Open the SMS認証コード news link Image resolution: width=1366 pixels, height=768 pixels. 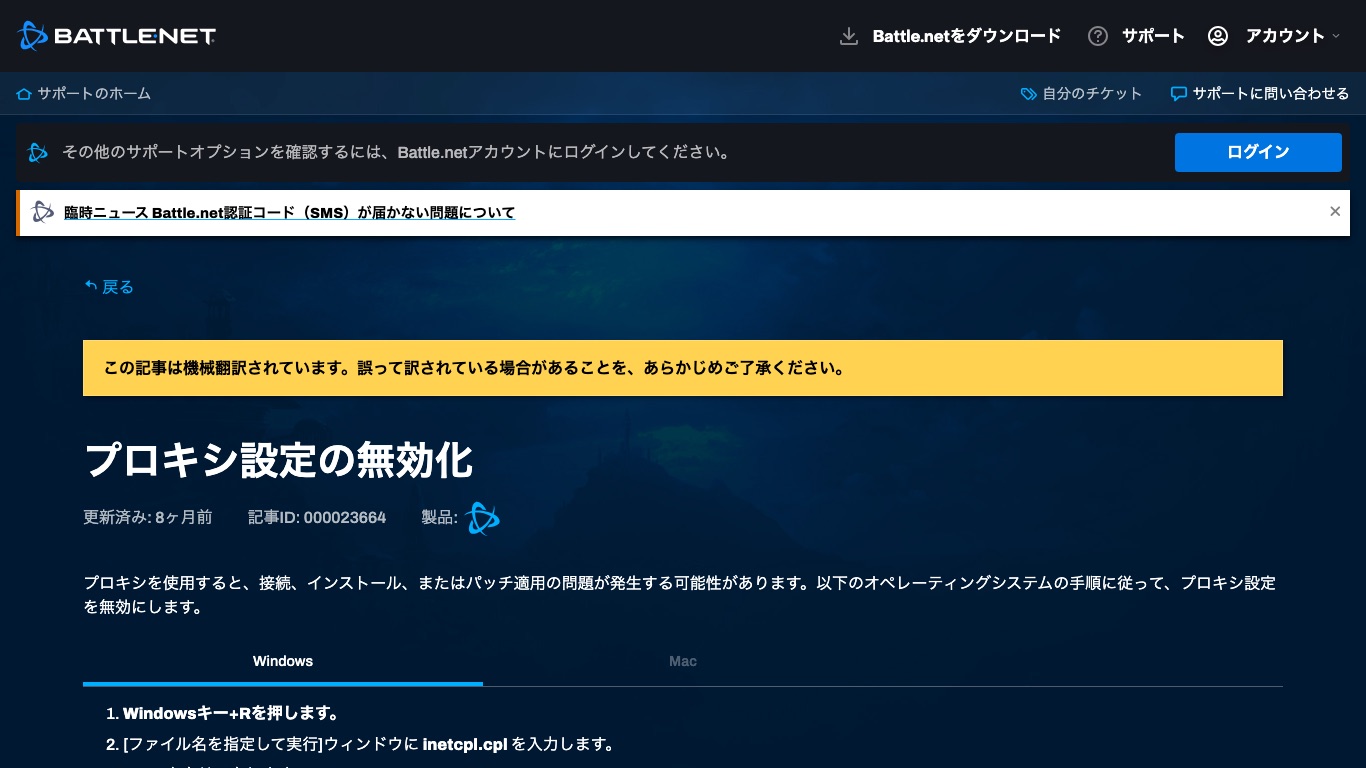point(289,213)
